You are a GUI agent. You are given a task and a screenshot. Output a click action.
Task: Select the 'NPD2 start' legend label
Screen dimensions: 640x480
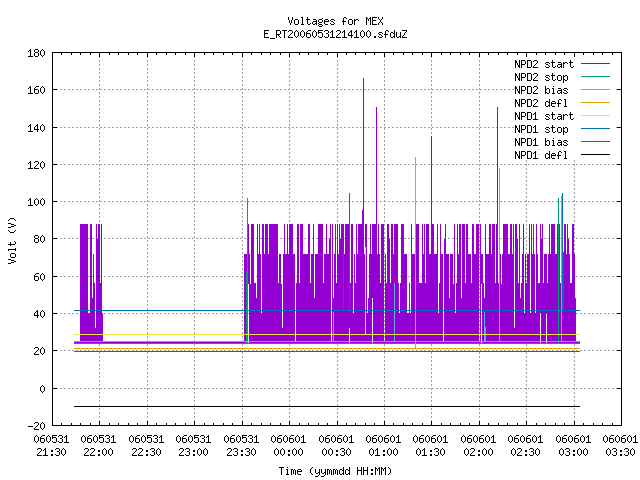click(x=544, y=64)
